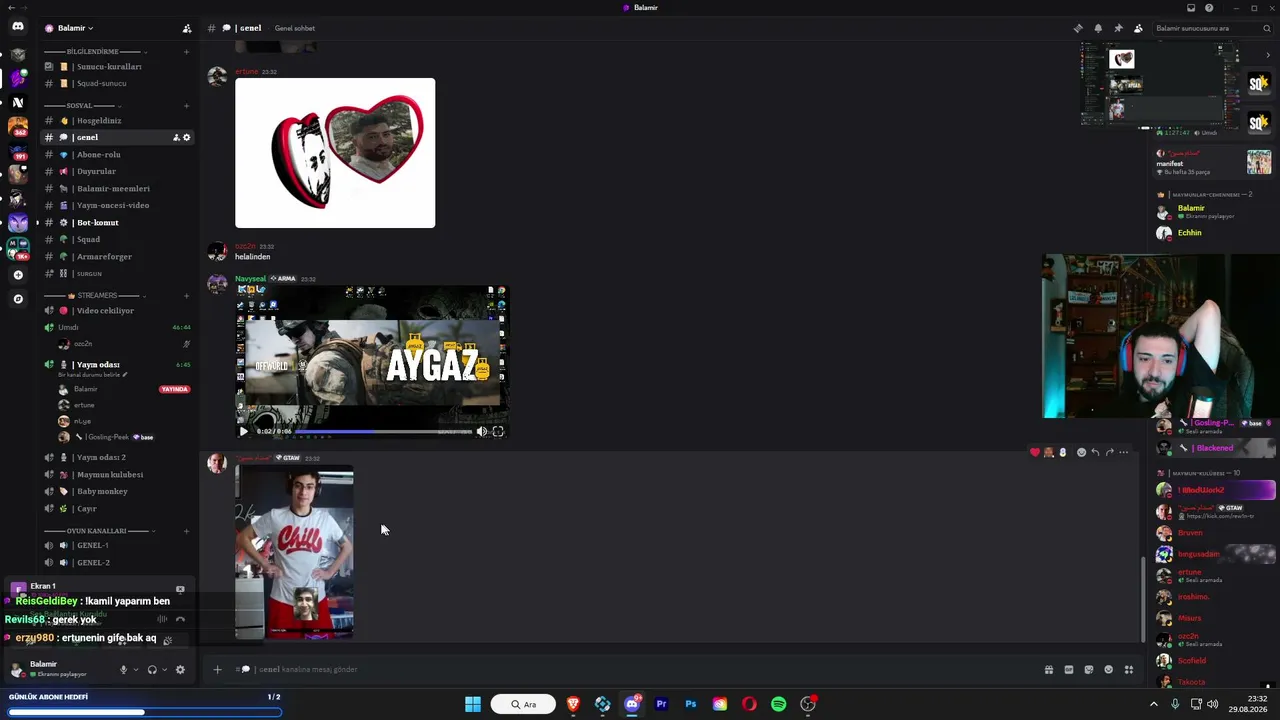Disconnect from the voice call
This screenshot has width=1280, height=720.
click(x=180, y=619)
